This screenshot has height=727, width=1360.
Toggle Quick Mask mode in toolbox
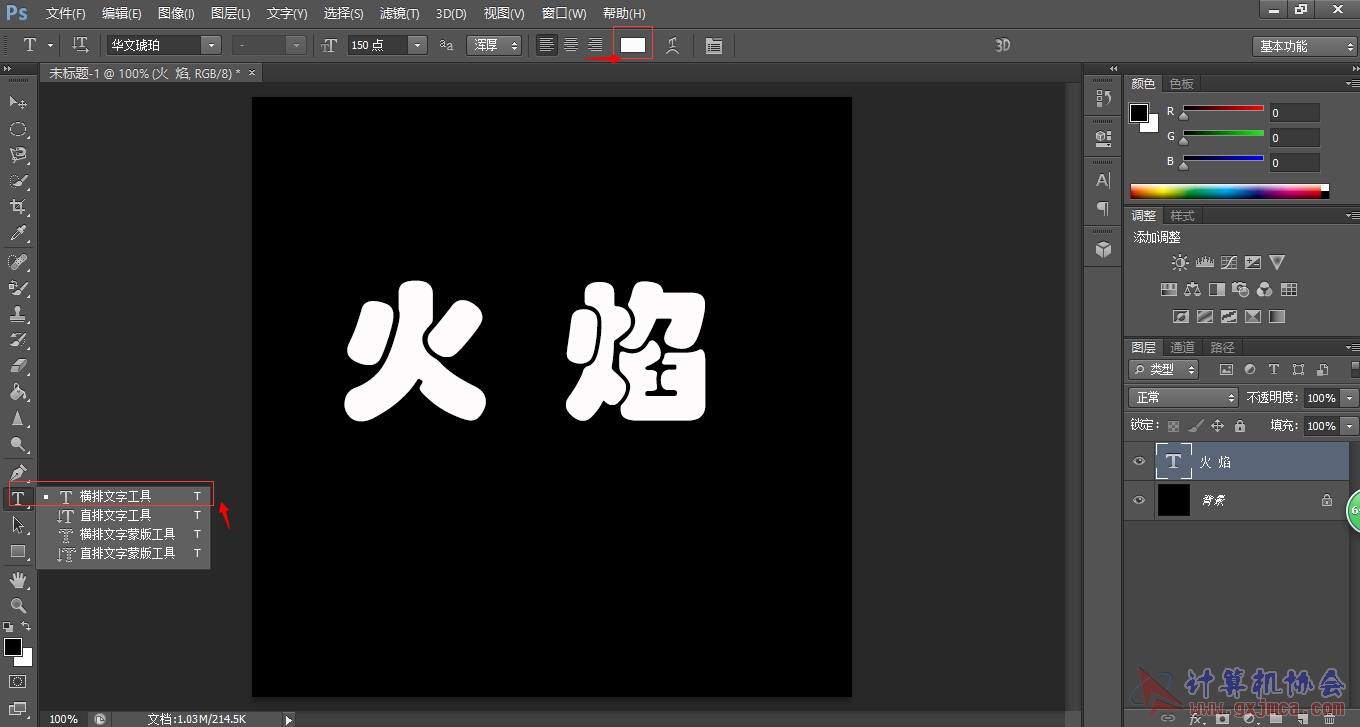pos(18,682)
